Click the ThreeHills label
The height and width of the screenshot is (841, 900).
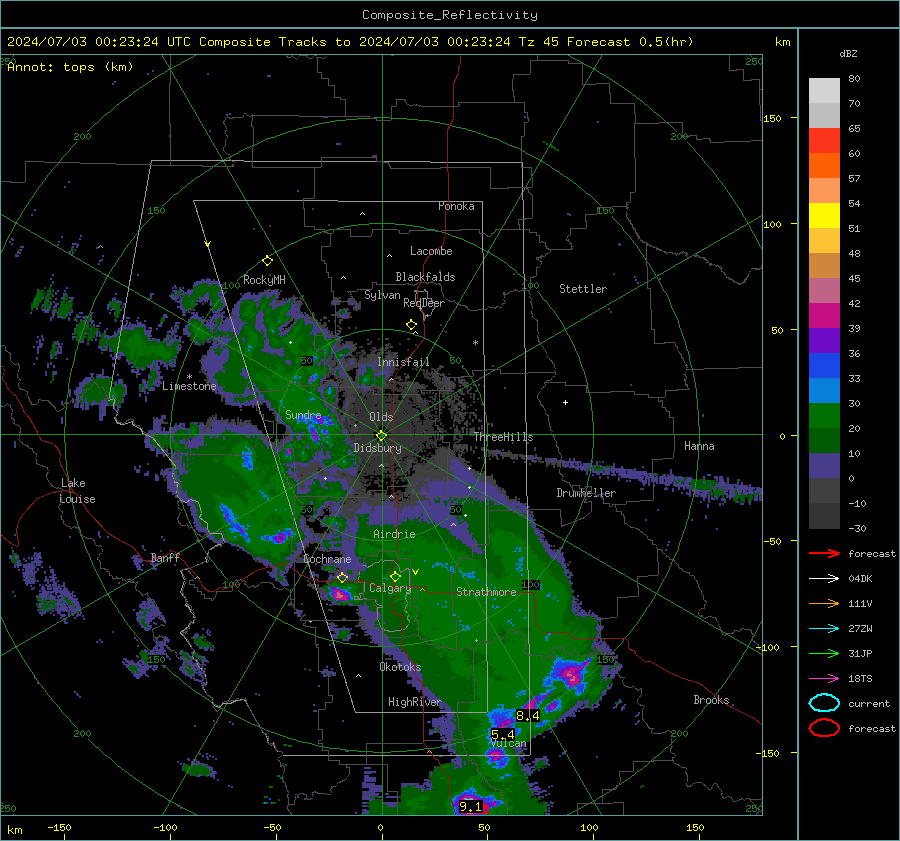click(x=503, y=437)
